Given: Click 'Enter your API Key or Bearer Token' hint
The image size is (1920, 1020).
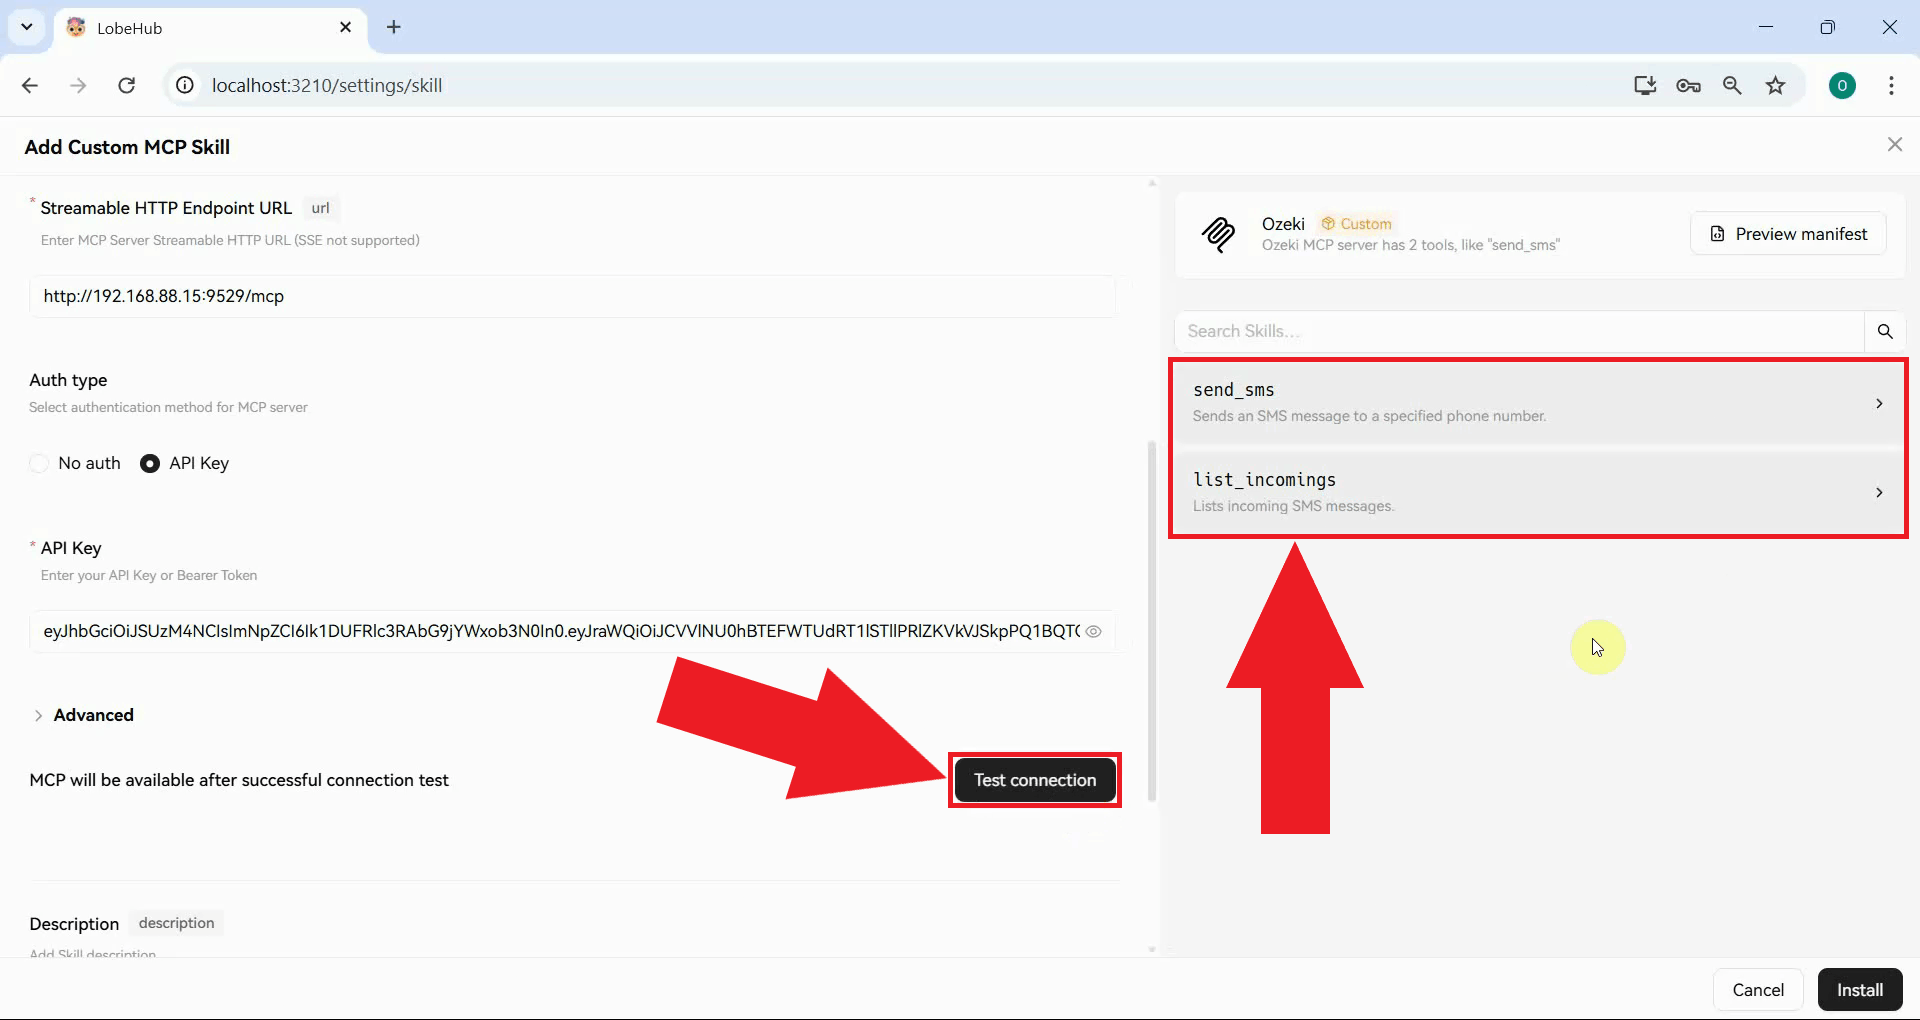Looking at the screenshot, I should click(149, 576).
